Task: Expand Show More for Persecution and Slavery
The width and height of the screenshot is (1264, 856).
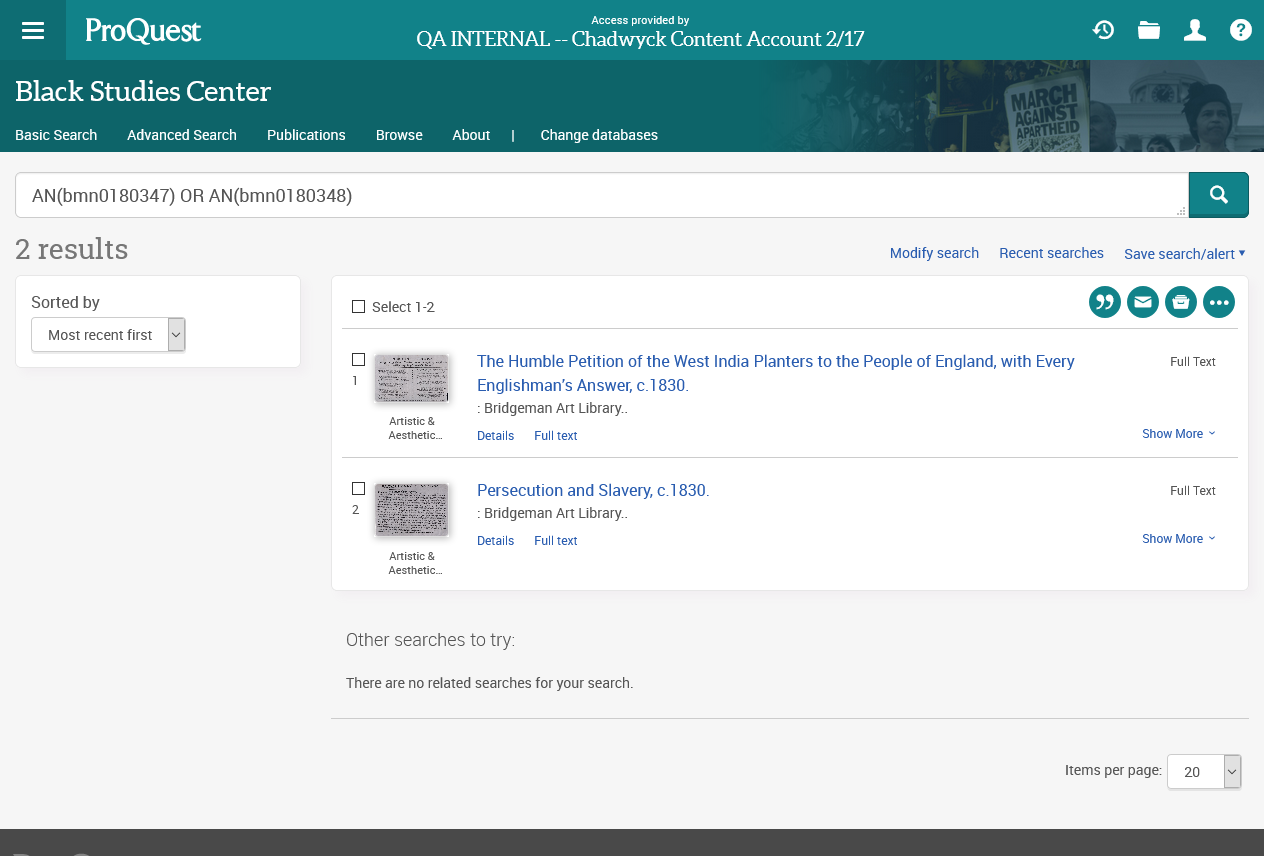Action: coord(1179,539)
